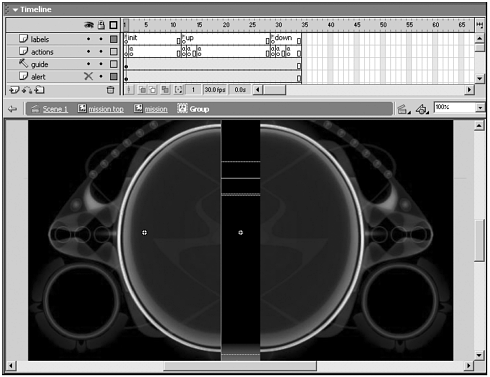Screen dimensions: 490x377
Task: Open the frame view options menu
Action: [x=480, y=25]
